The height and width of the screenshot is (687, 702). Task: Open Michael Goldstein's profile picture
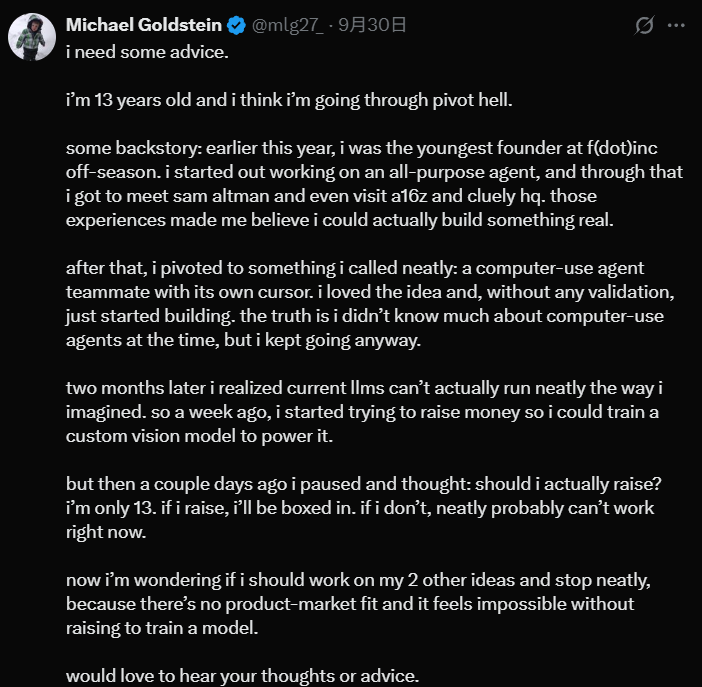(x=31, y=37)
